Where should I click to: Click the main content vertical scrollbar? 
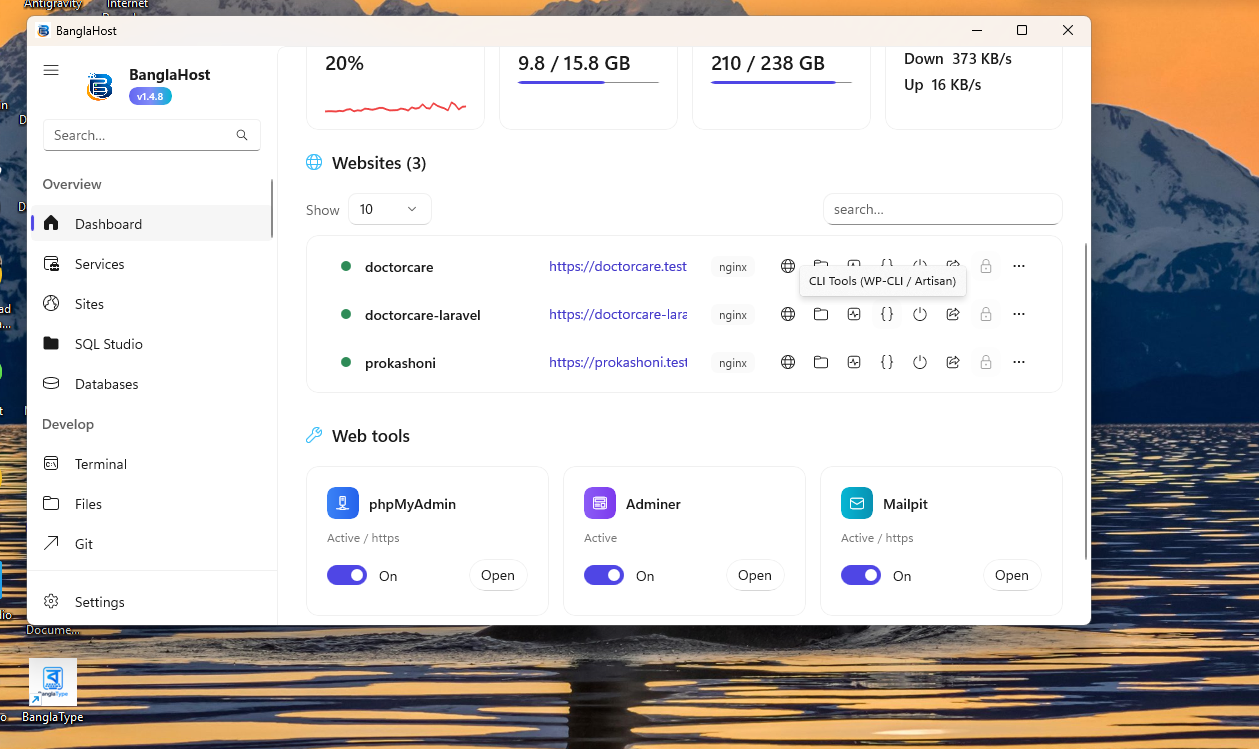[x=1086, y=400]
